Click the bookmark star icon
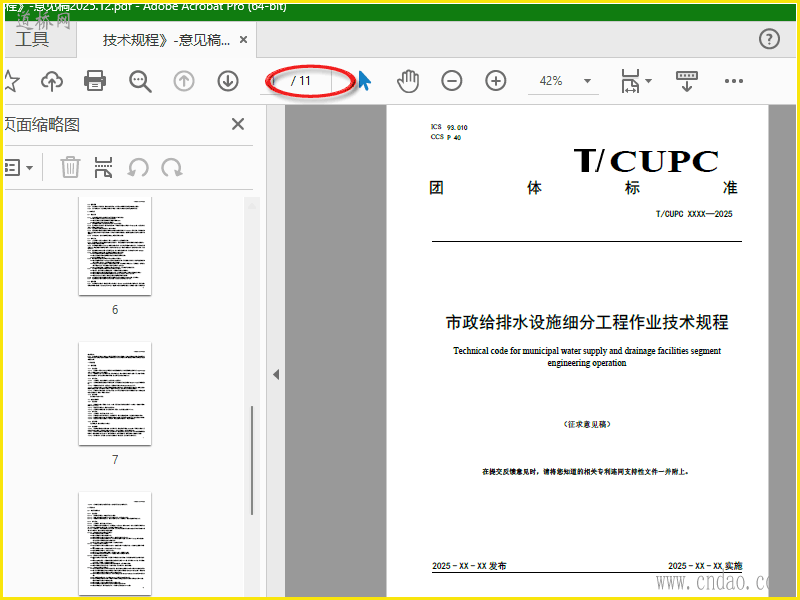This screenshot has height=600, width=800. point(11,81)
